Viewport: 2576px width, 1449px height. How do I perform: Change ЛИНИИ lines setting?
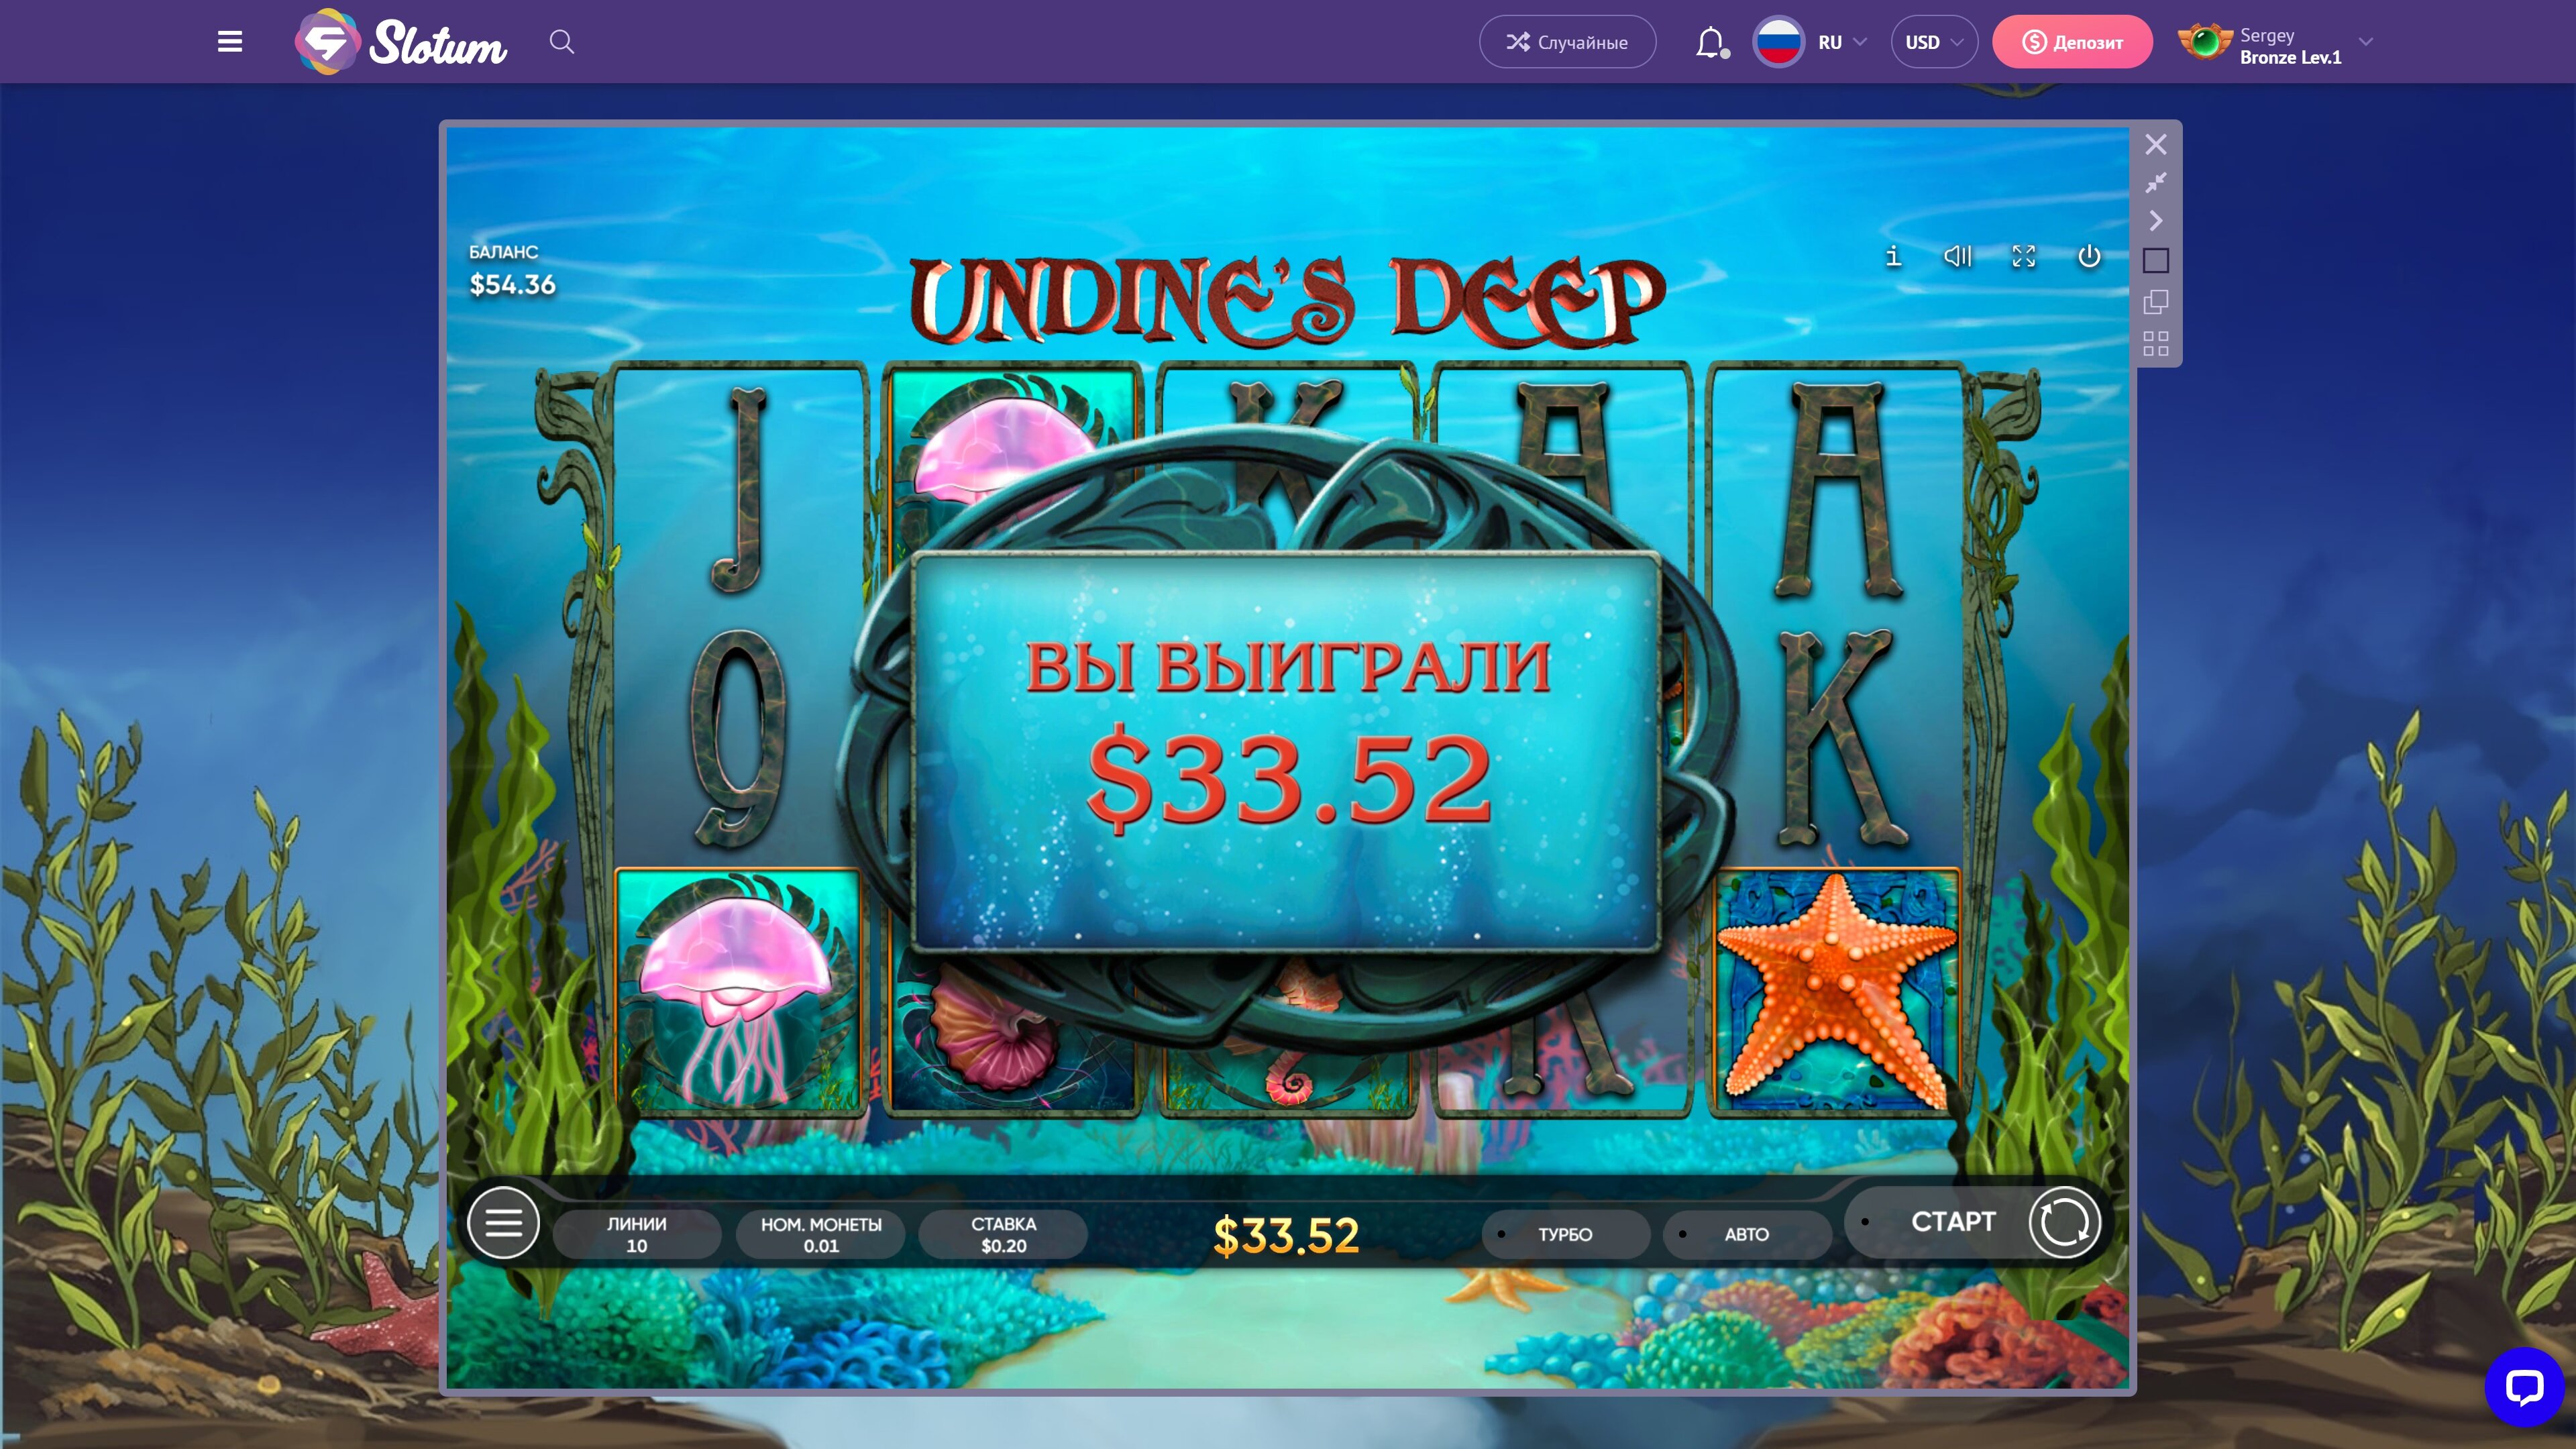(x=637, y=1234)
